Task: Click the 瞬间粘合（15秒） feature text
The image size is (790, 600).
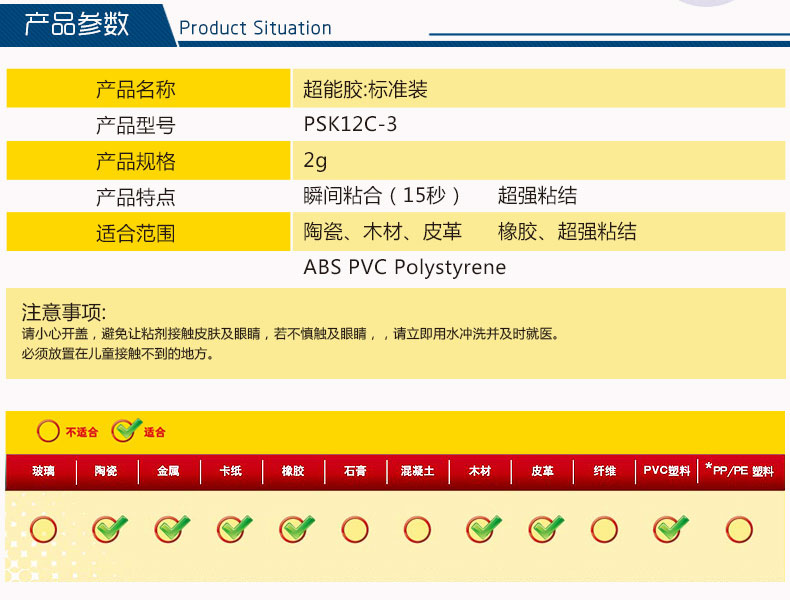Action: click(x=382, y=195)
